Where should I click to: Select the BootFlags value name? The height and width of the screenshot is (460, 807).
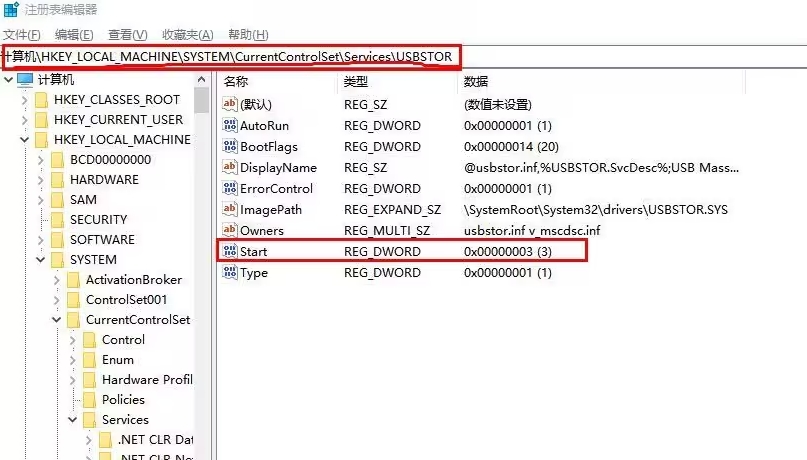269,147
